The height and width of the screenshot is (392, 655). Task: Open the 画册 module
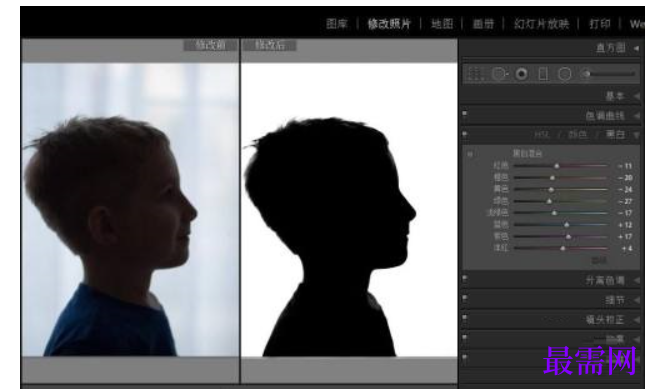click(x=483, y=24)
